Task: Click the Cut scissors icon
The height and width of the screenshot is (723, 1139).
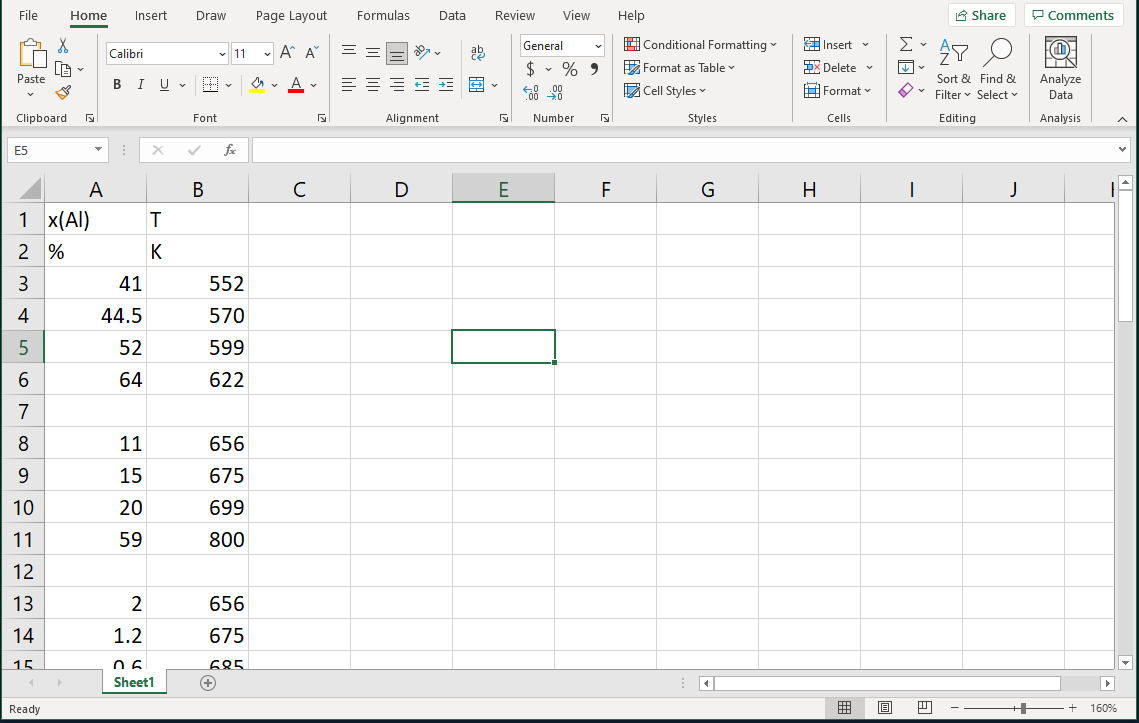Action: tap(63, 46)
